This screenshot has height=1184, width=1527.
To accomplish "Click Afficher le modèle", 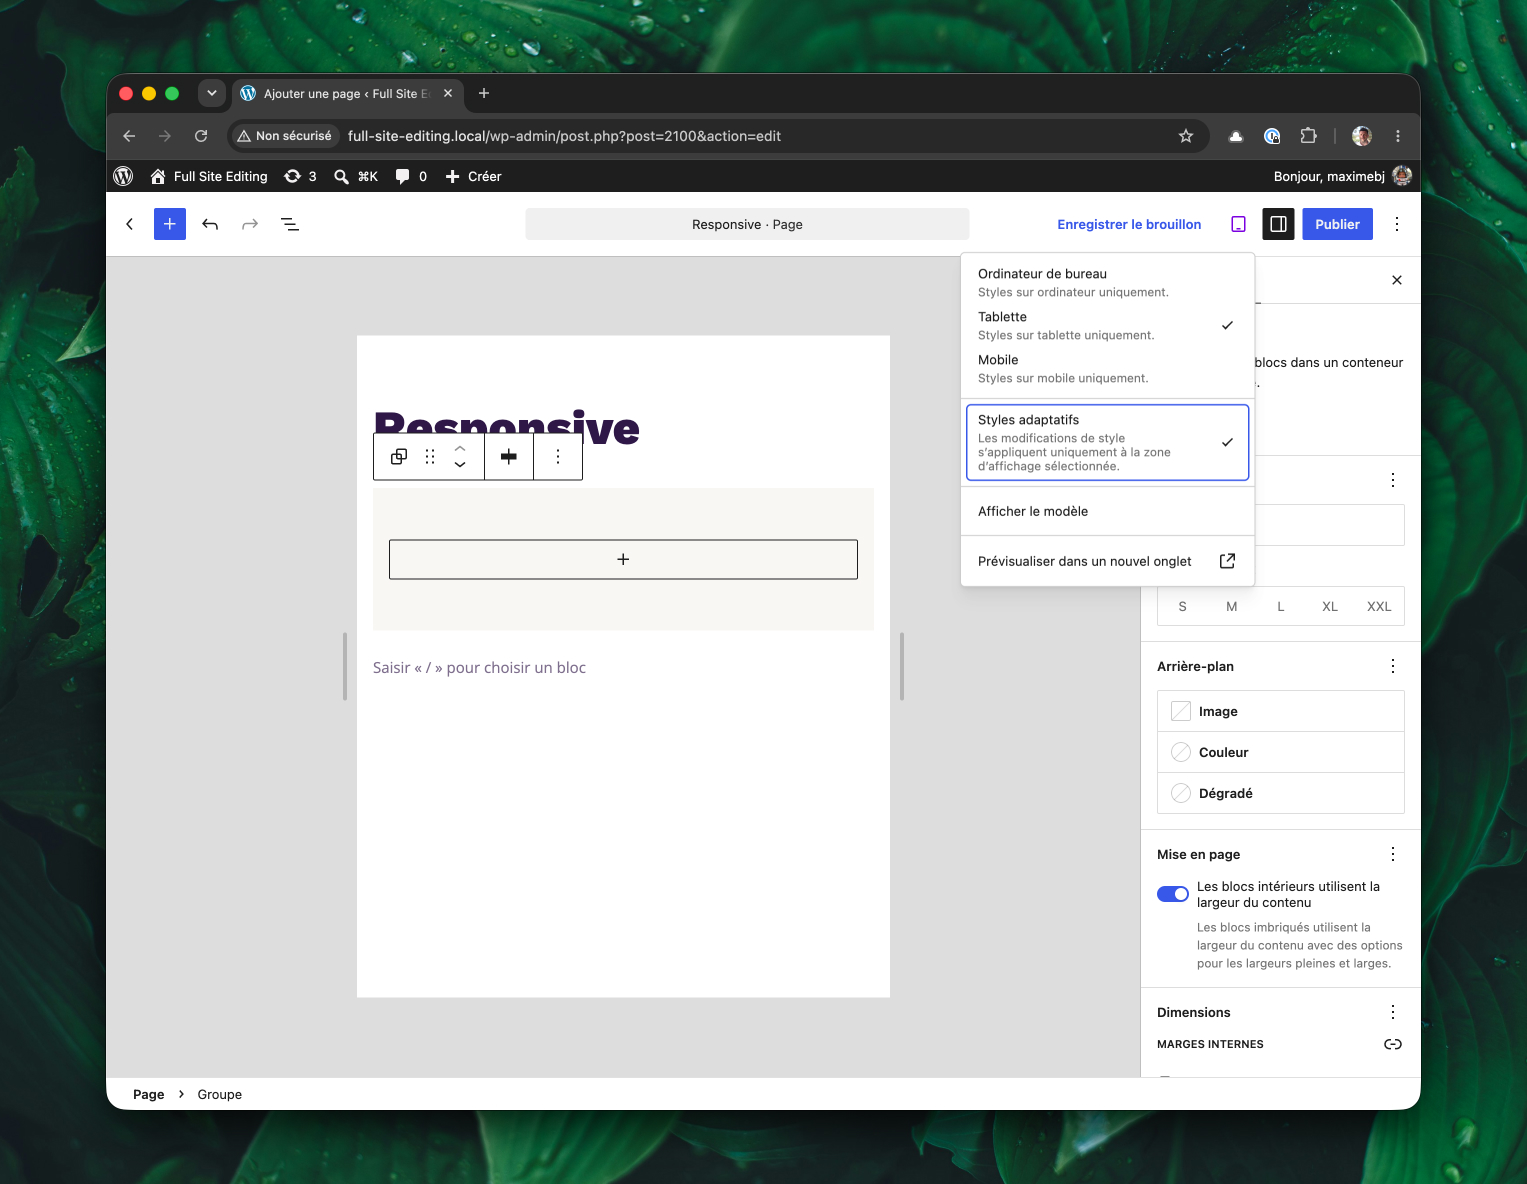I will point(1107,511).
